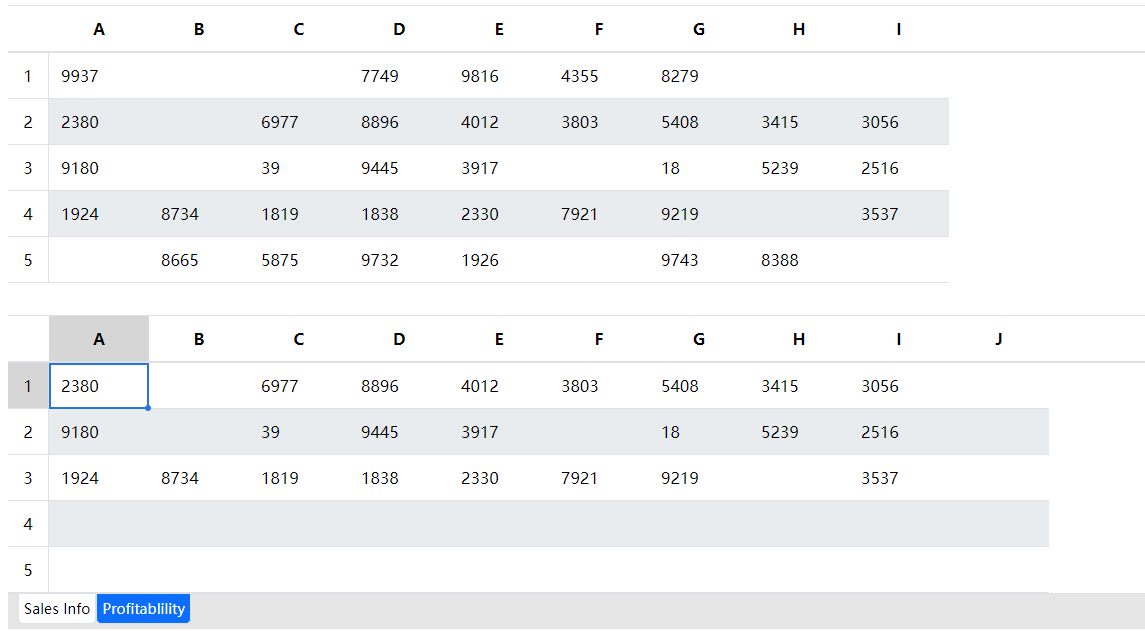Screen dimensions: 1145x631
Task: Click cell with 8279 in upper sheet
Action: point(699,76)
